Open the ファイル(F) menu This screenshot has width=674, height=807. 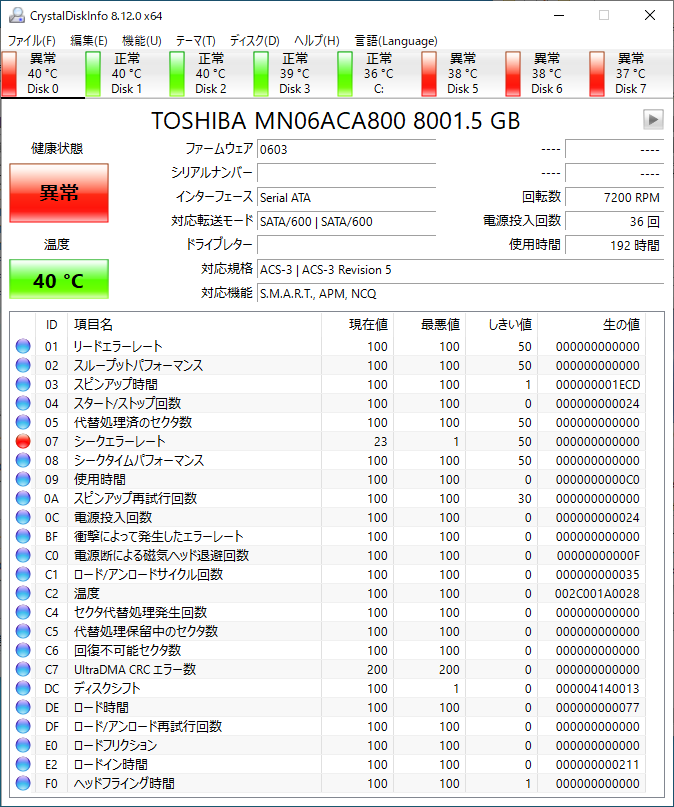coord(31,41)
